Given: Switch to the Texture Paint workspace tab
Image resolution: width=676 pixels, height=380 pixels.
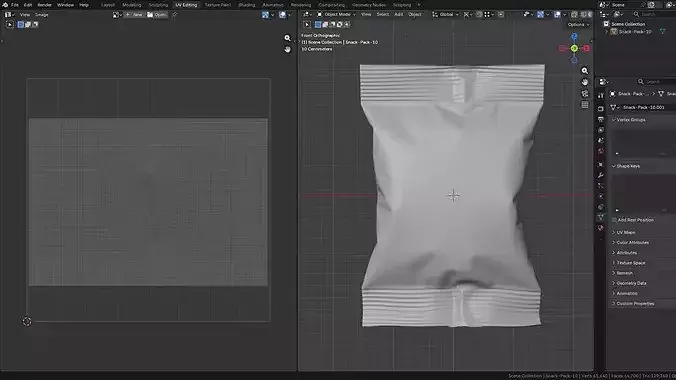Looking at the screenshot, I should pyautogui.click(x=218, y=5).
